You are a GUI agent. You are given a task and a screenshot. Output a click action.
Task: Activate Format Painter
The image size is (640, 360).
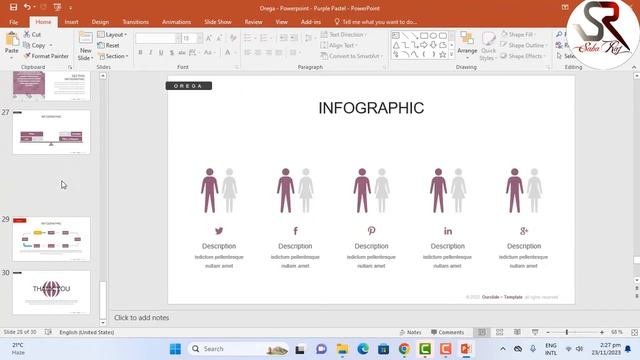[46, 56]
